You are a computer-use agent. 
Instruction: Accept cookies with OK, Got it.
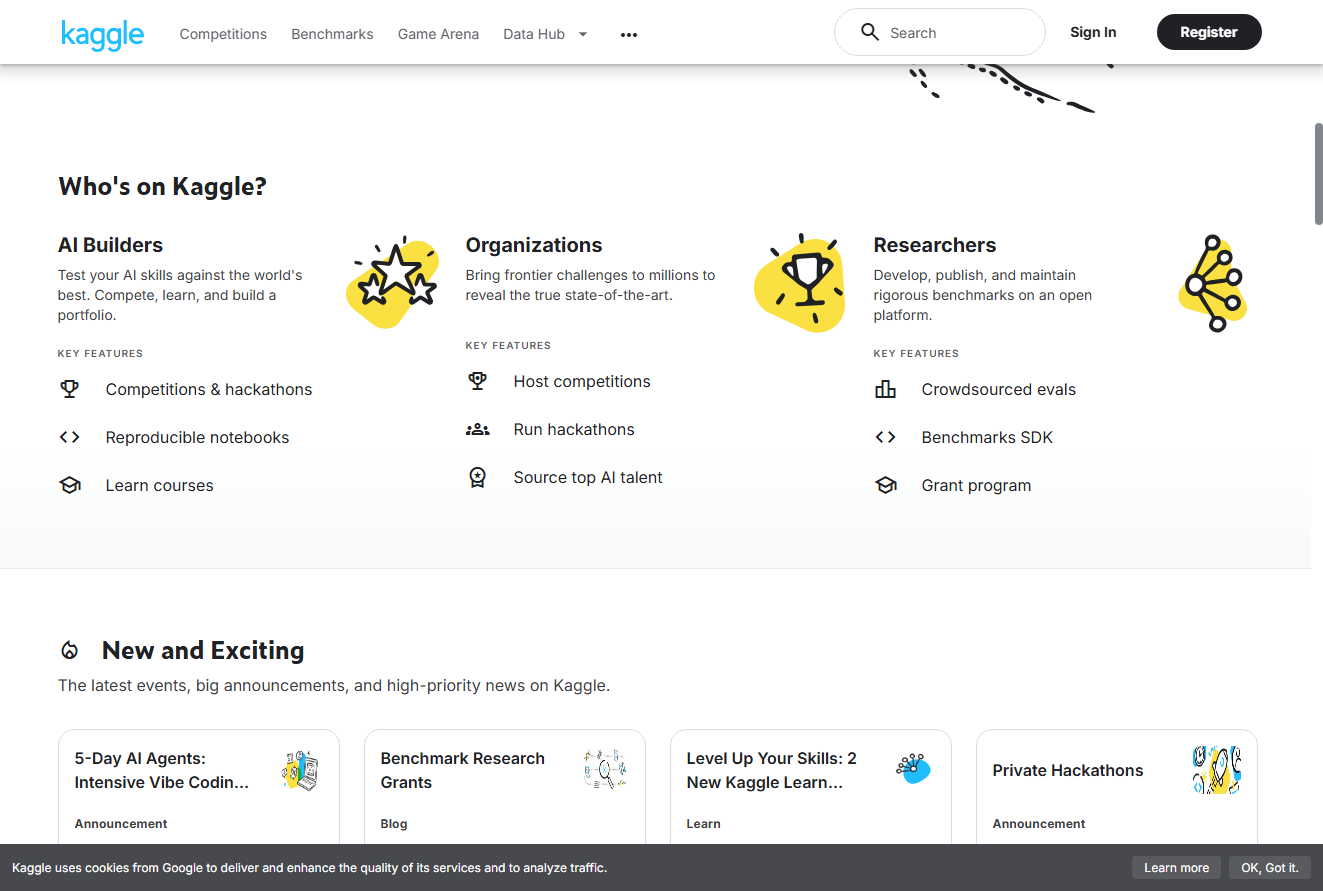click(1269, 867)
